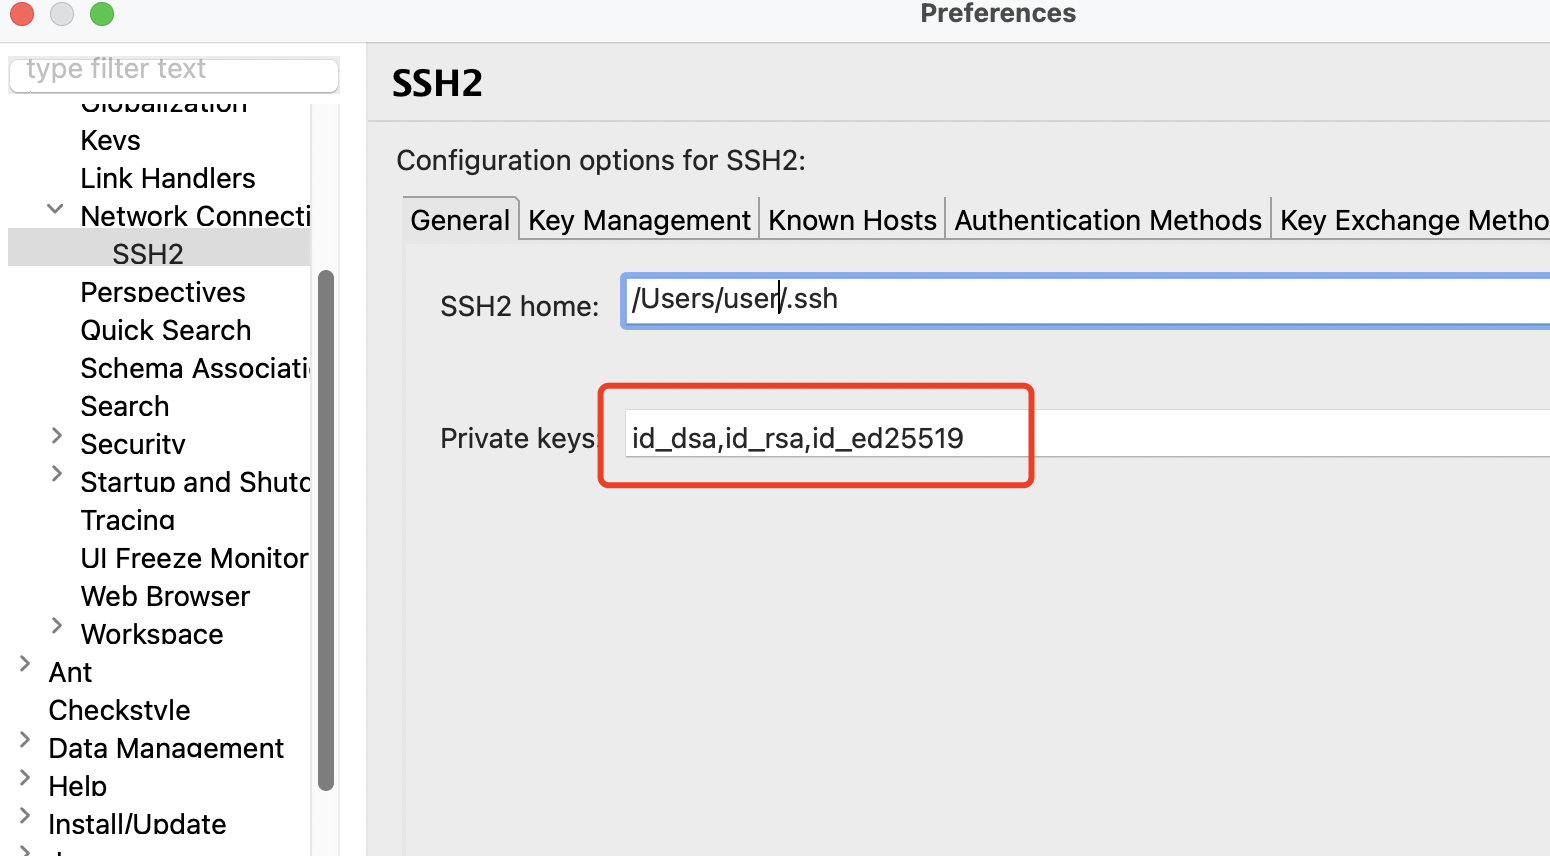
Task: Select Link Handlers in preferences tree
Action: pos(168,178)
